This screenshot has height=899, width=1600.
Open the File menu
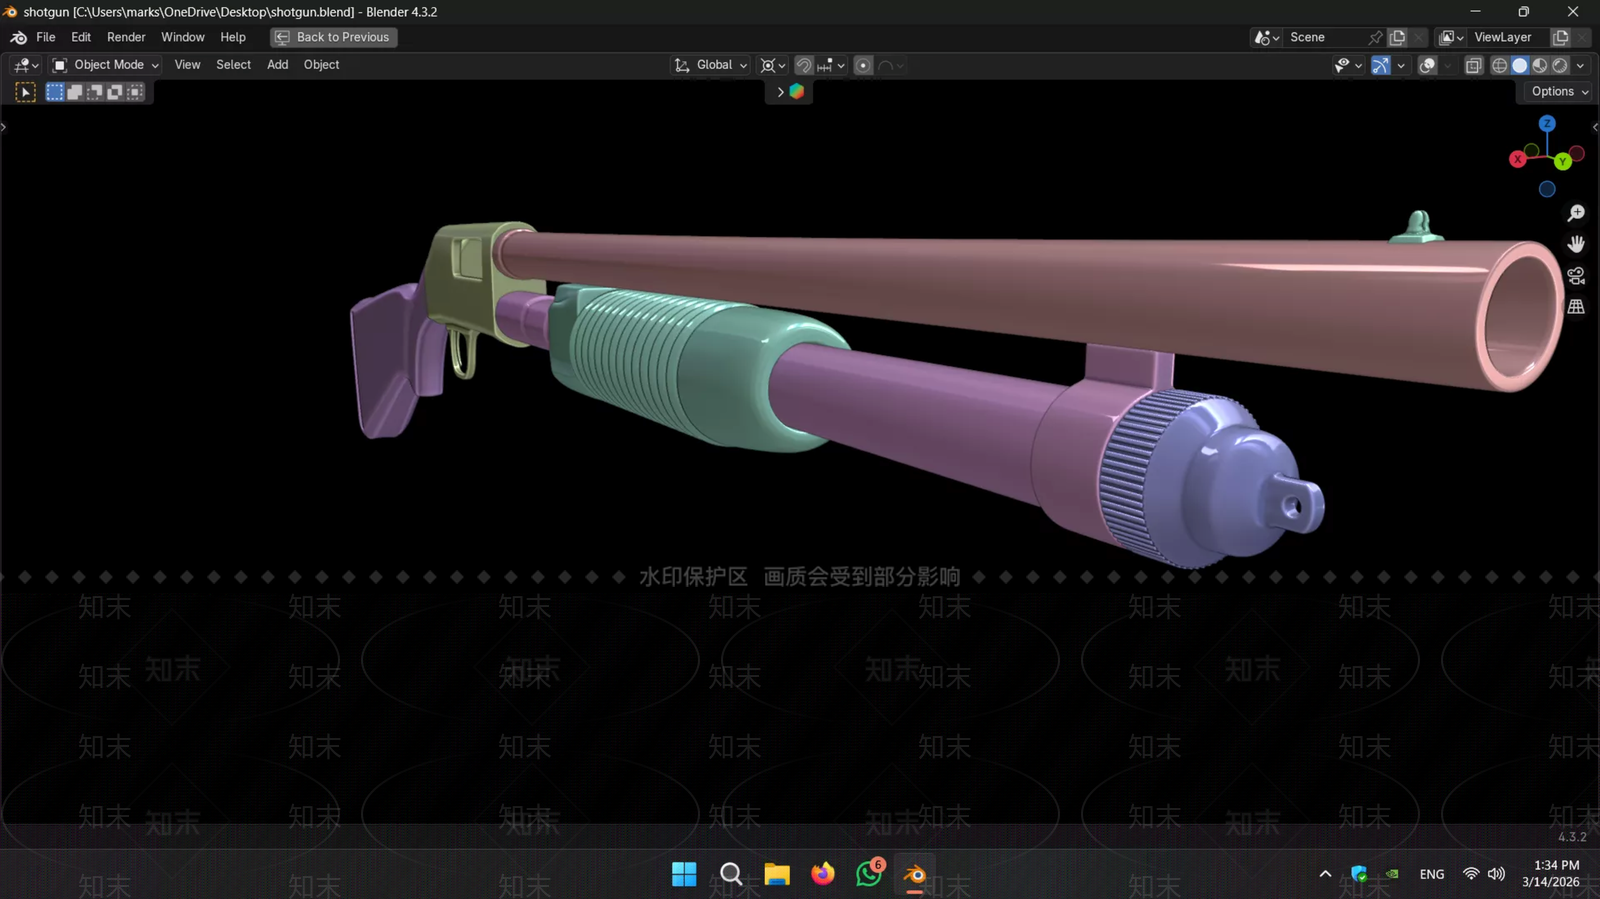[46, 37]
